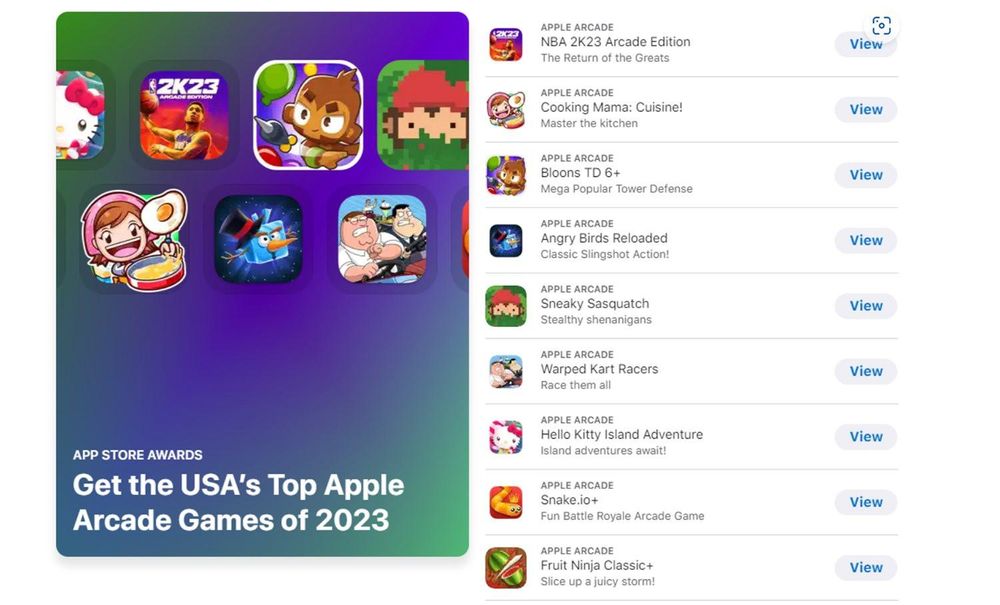Select the Bloons TD 6+ list icon
Screen dimensions: 1000x605
[x=506, y=175]
